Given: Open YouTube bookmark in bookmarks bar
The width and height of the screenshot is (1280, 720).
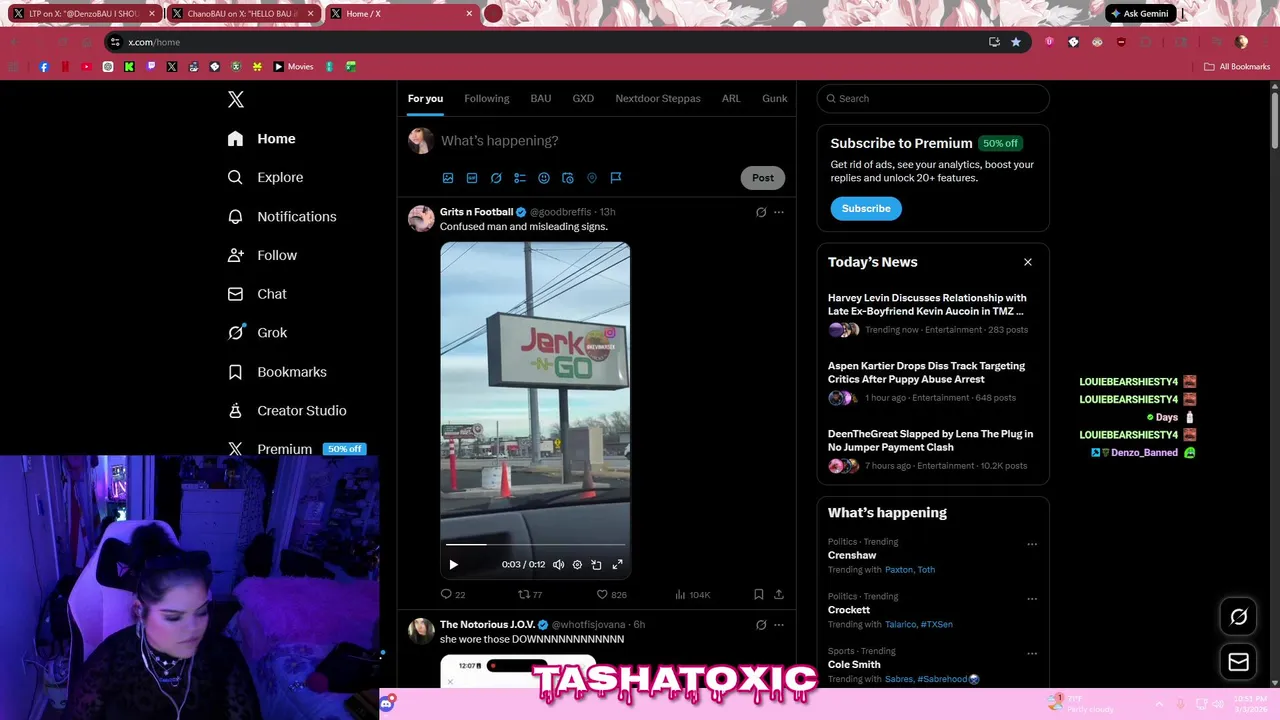Looking at the screenshot, I should coord(86,67).
